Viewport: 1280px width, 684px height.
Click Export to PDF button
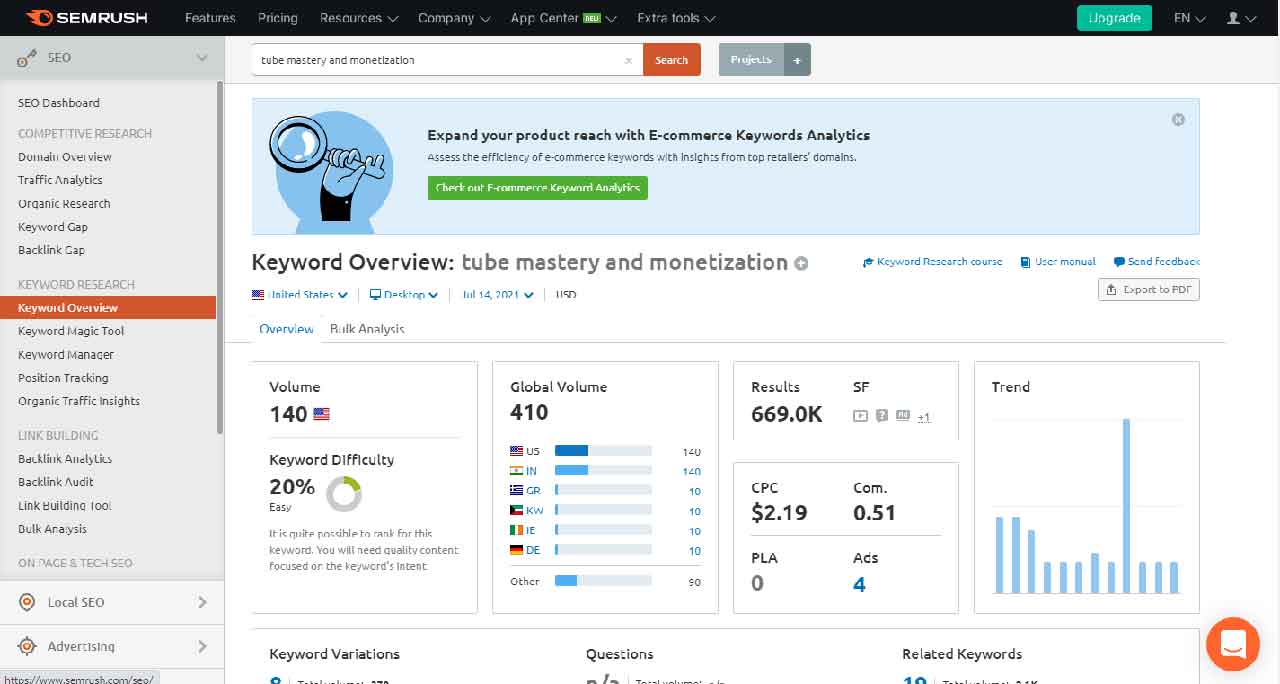(1148, 290)
